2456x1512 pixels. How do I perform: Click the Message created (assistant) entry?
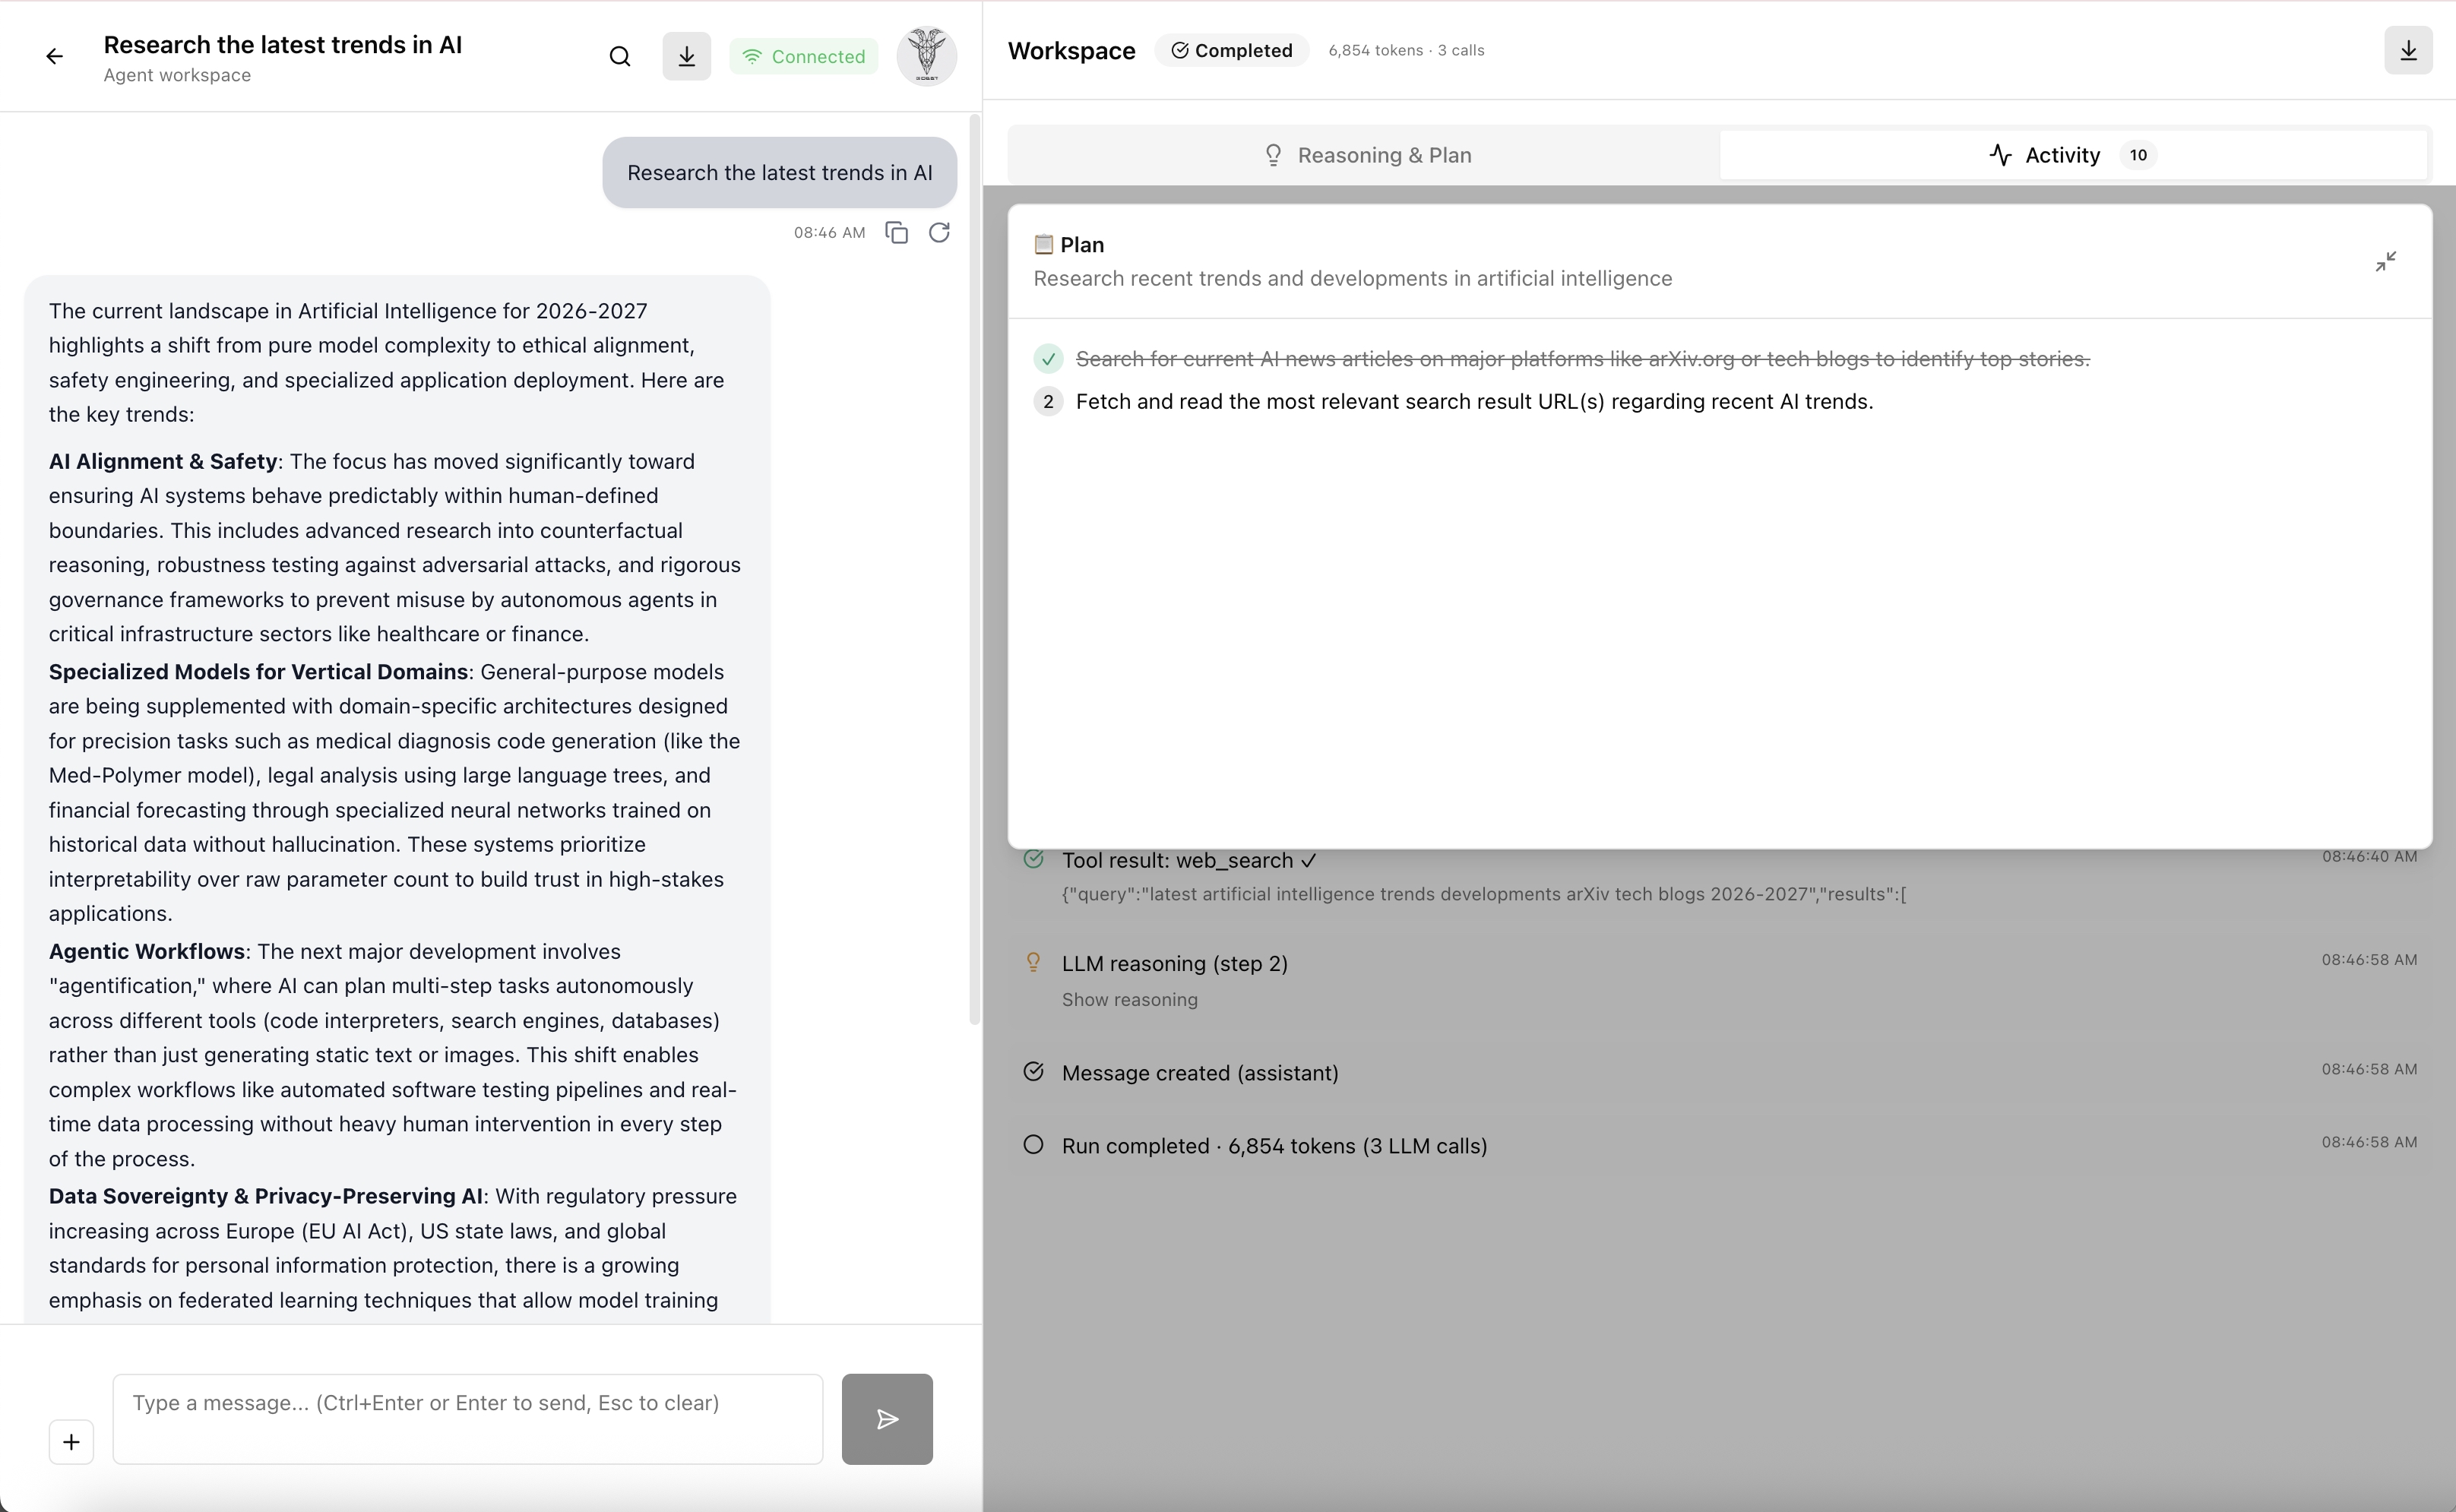click(x=1720, y=1073)
